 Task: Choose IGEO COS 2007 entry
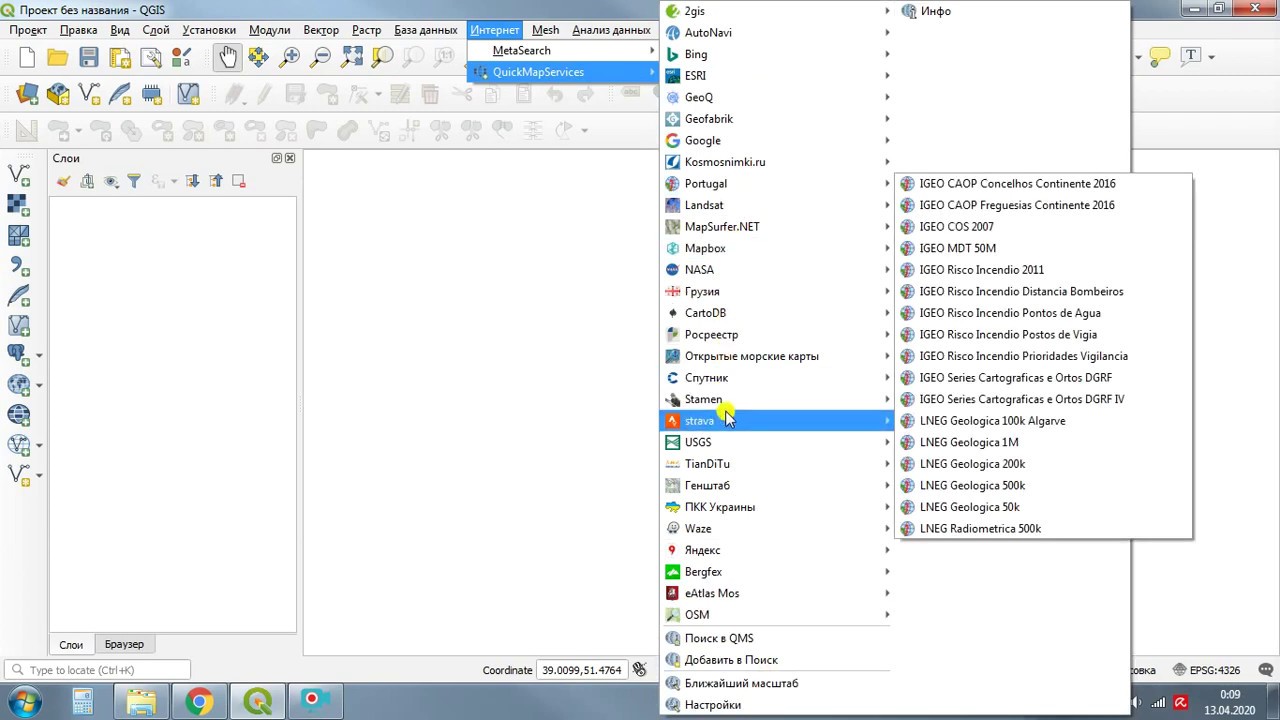[1043, 227]
